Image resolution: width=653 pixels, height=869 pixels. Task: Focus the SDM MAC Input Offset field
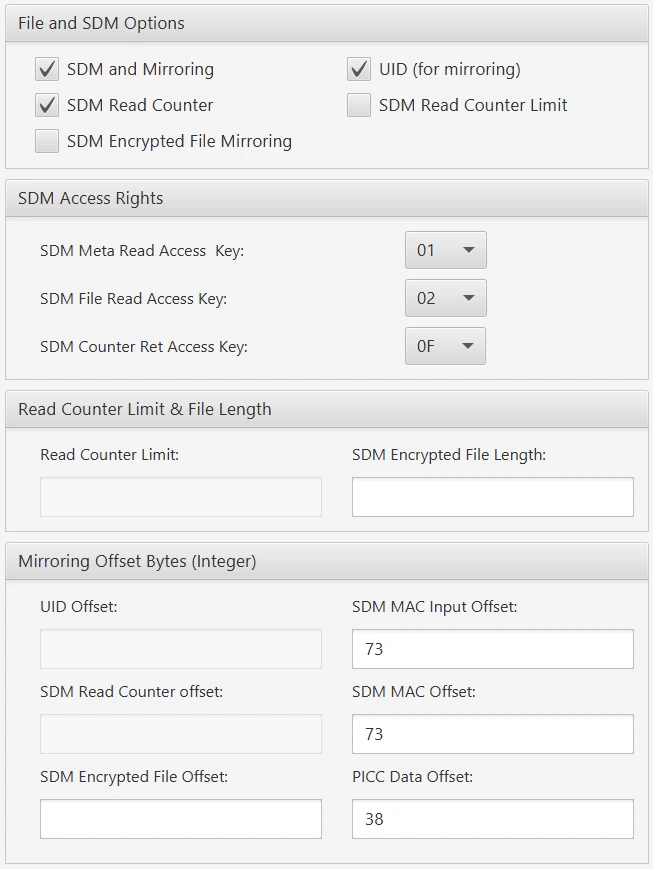[492, 649]
